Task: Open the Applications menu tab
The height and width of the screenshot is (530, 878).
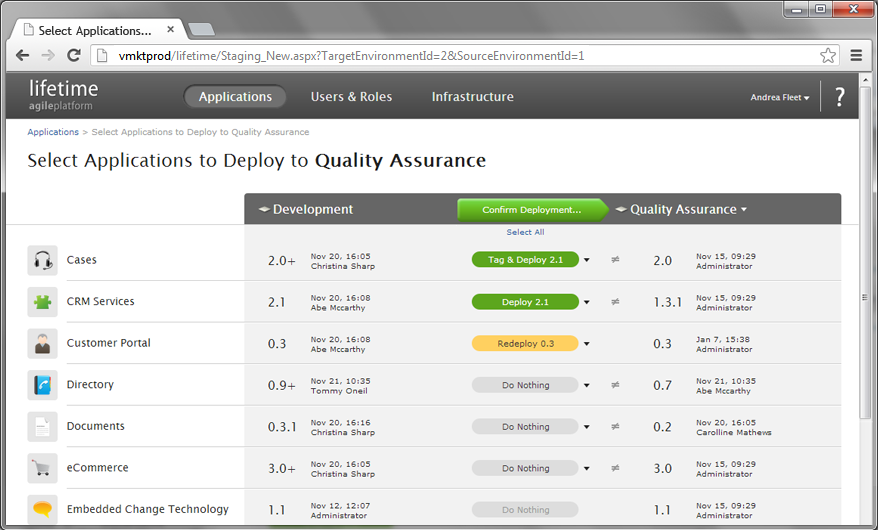Action: [x=235, y=97]
